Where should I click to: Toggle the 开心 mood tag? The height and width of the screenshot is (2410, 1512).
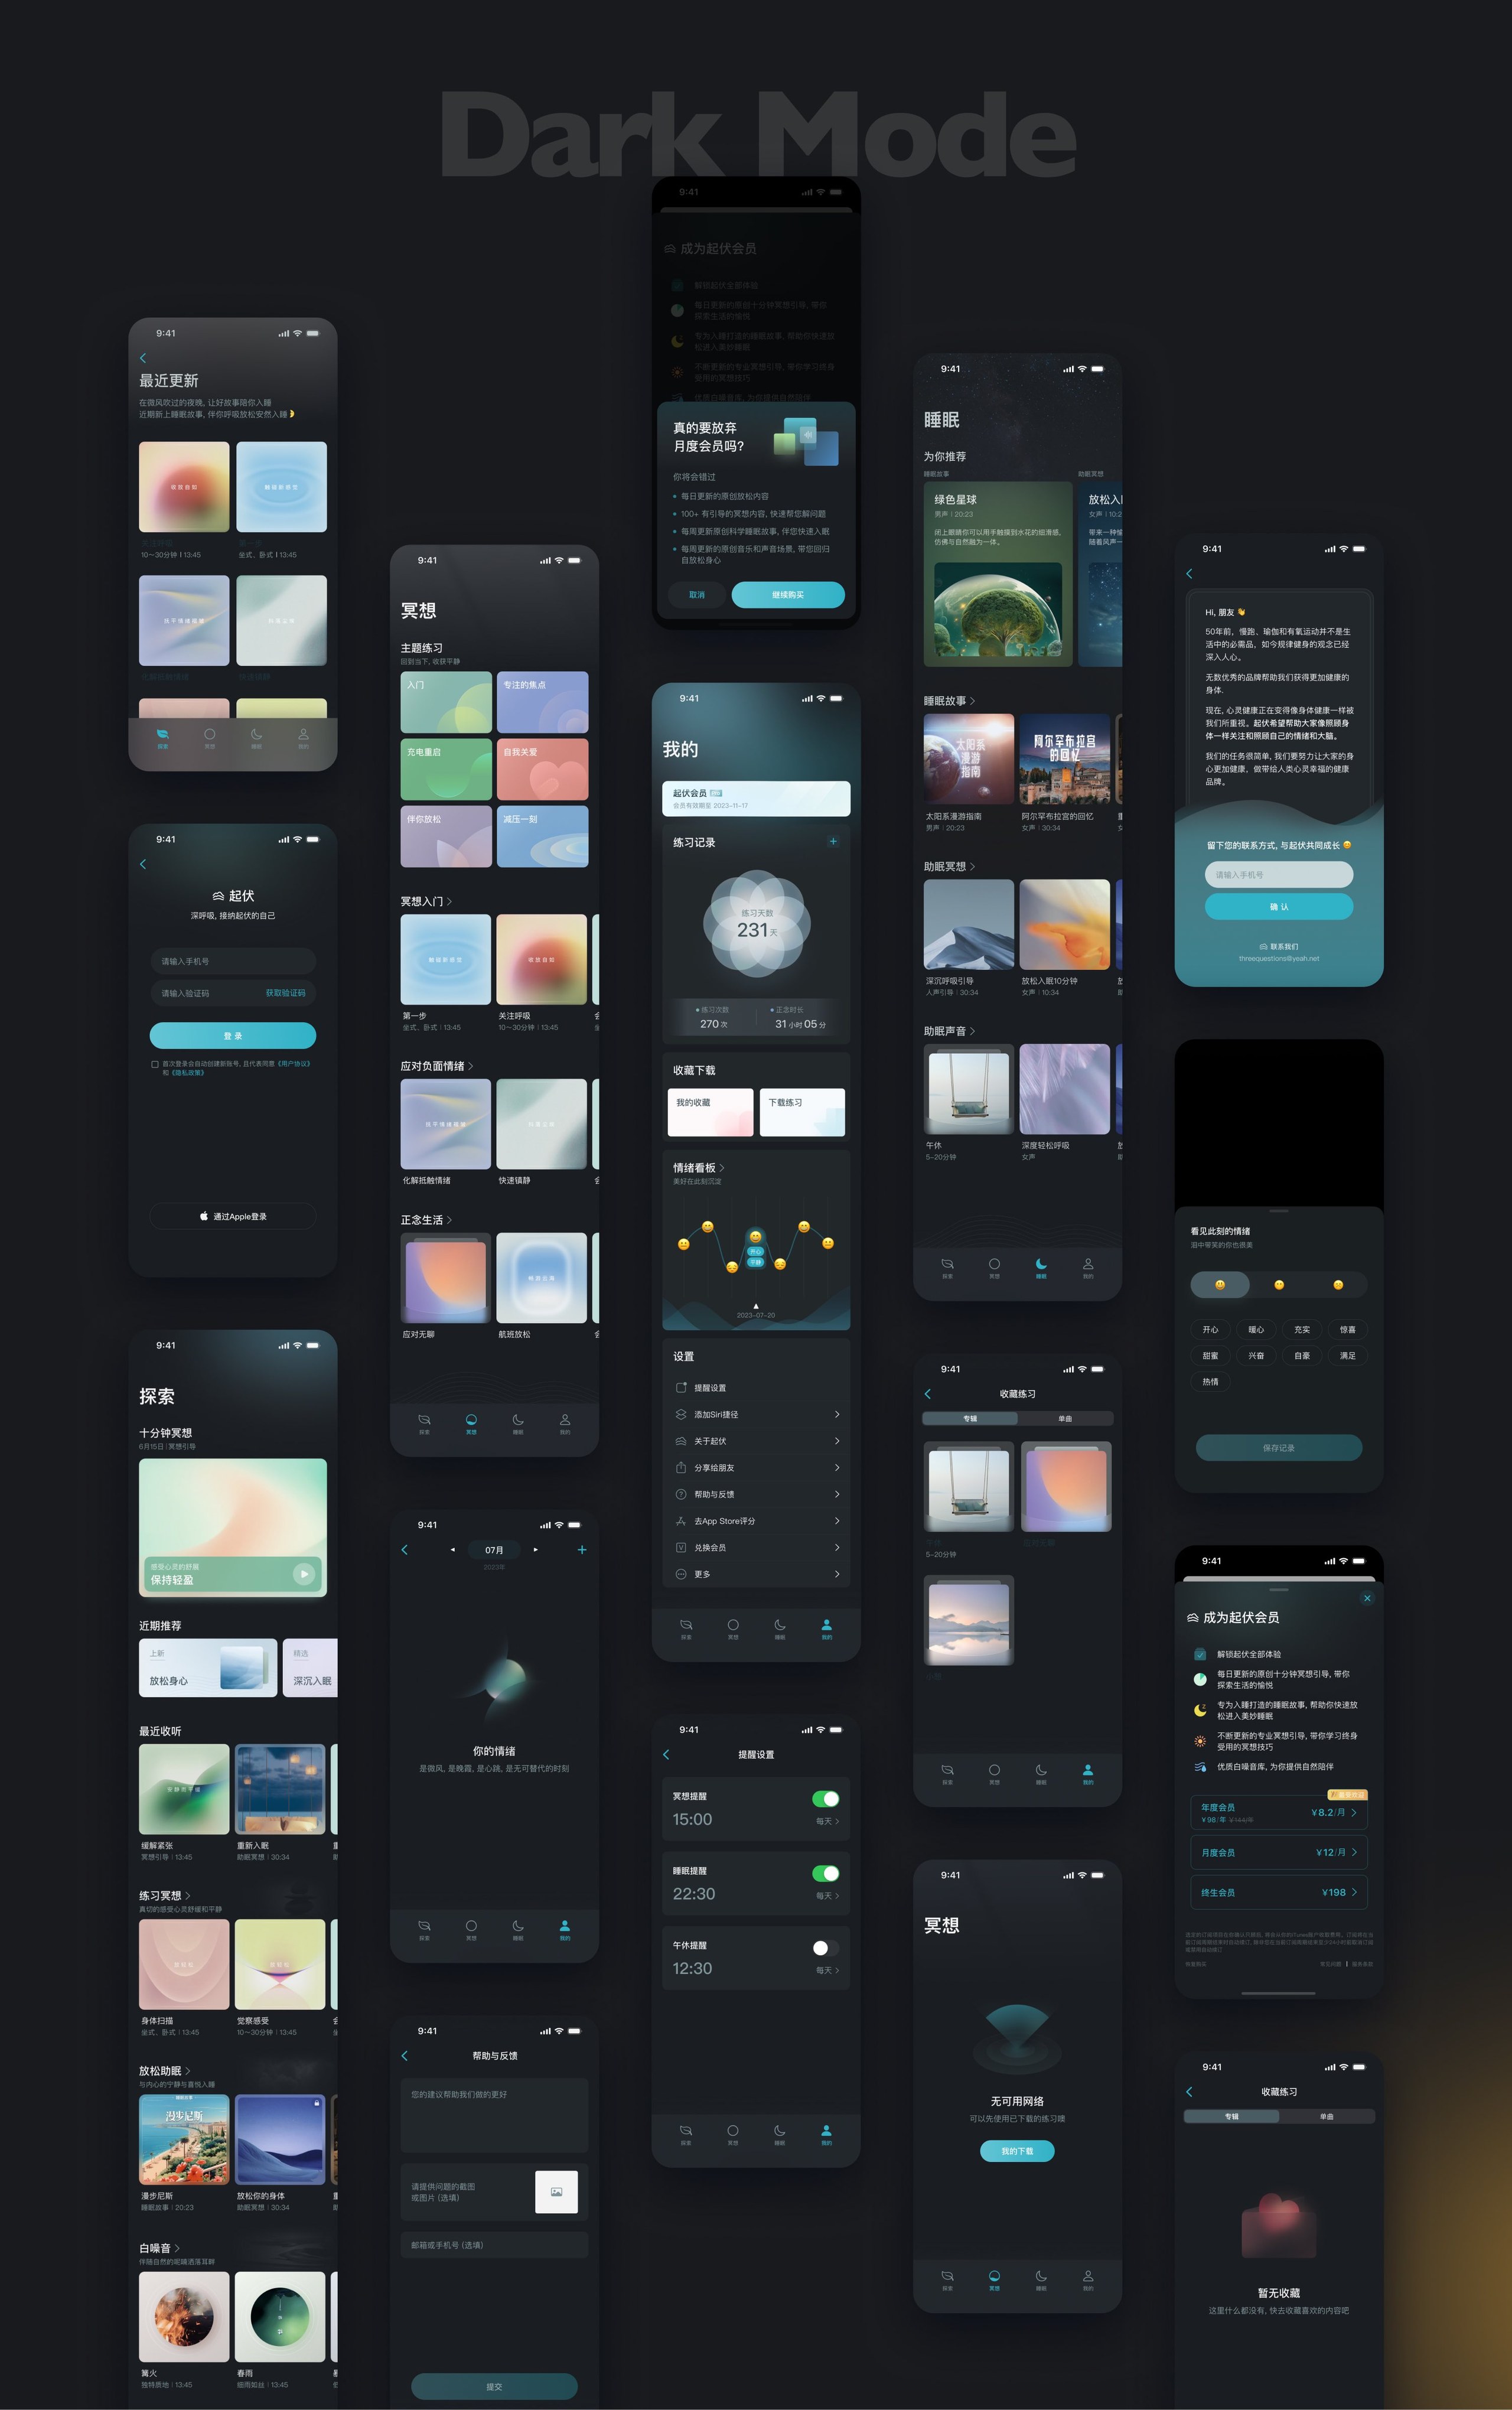click(1210, 1329)
